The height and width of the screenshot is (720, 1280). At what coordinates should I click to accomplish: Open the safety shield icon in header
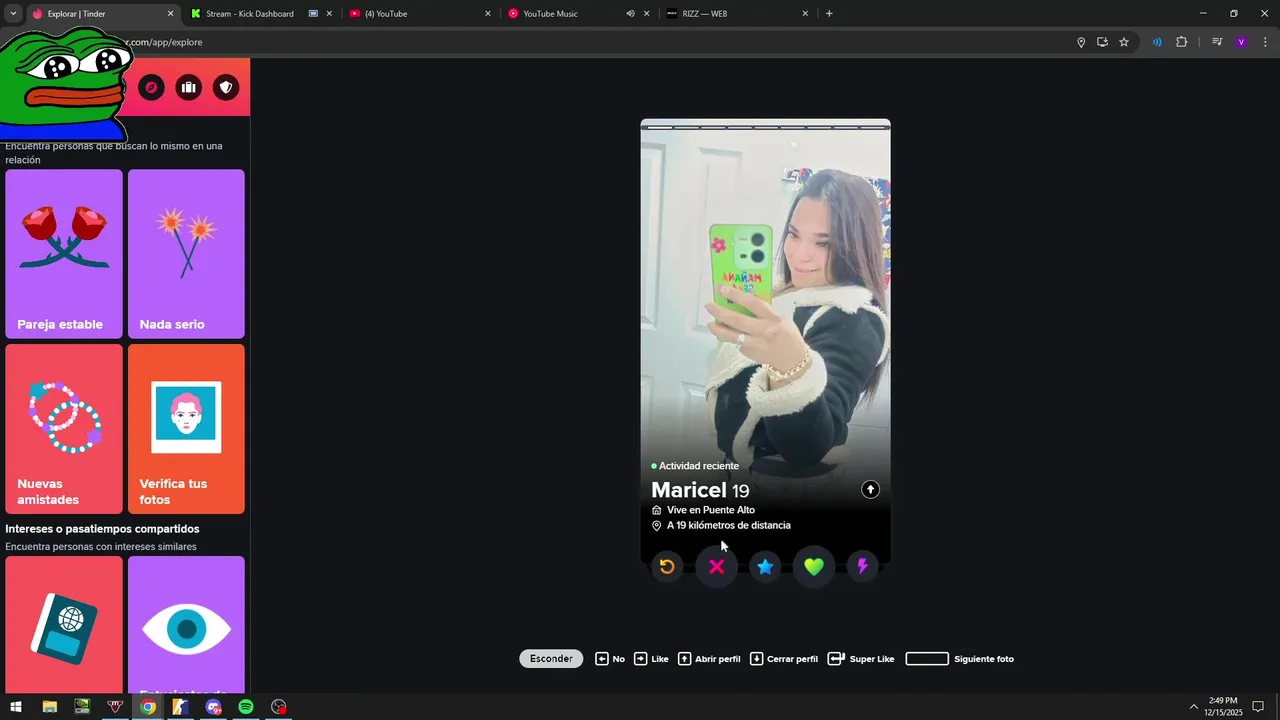tap(226, 87)
